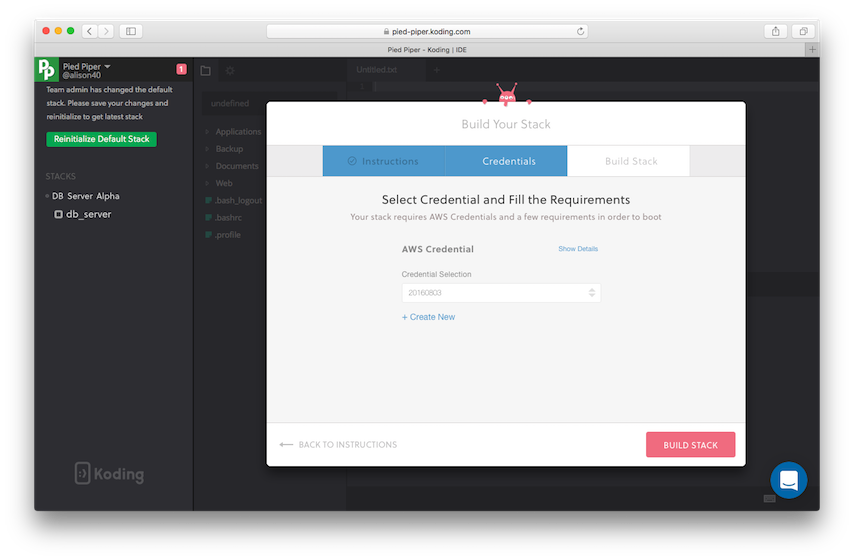
Task: Add a new Safari tab
Action: [x=812, y=50]
